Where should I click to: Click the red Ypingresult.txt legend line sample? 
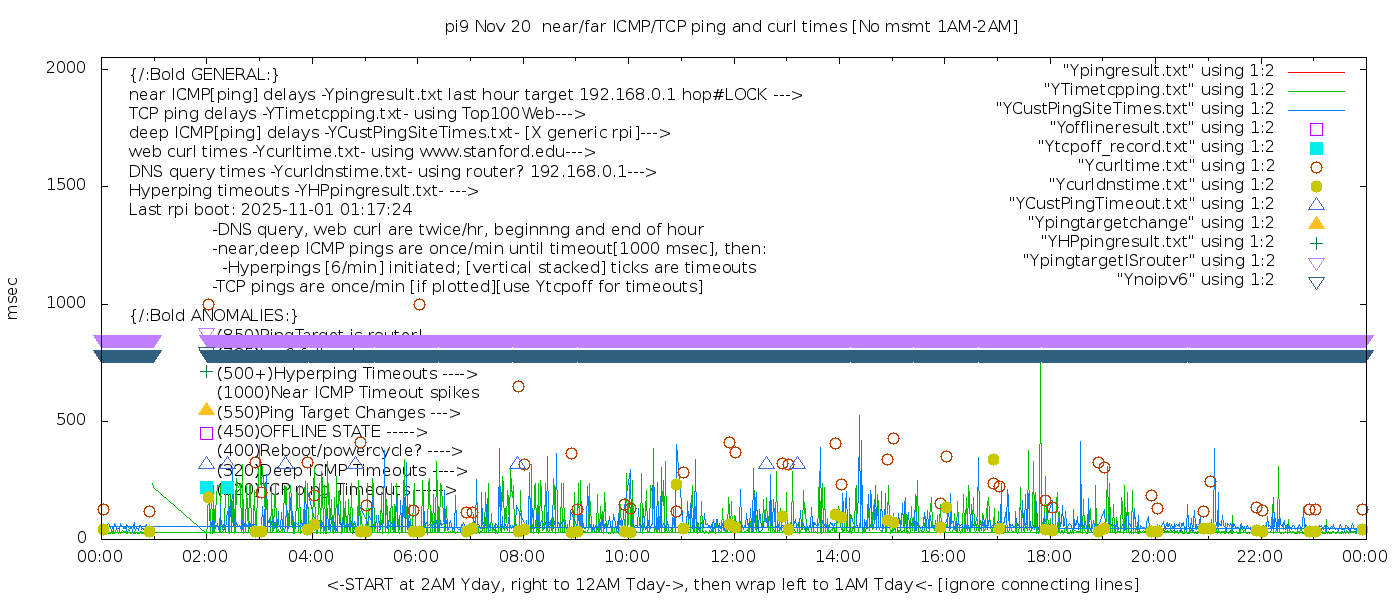(x=1316, y=72)
